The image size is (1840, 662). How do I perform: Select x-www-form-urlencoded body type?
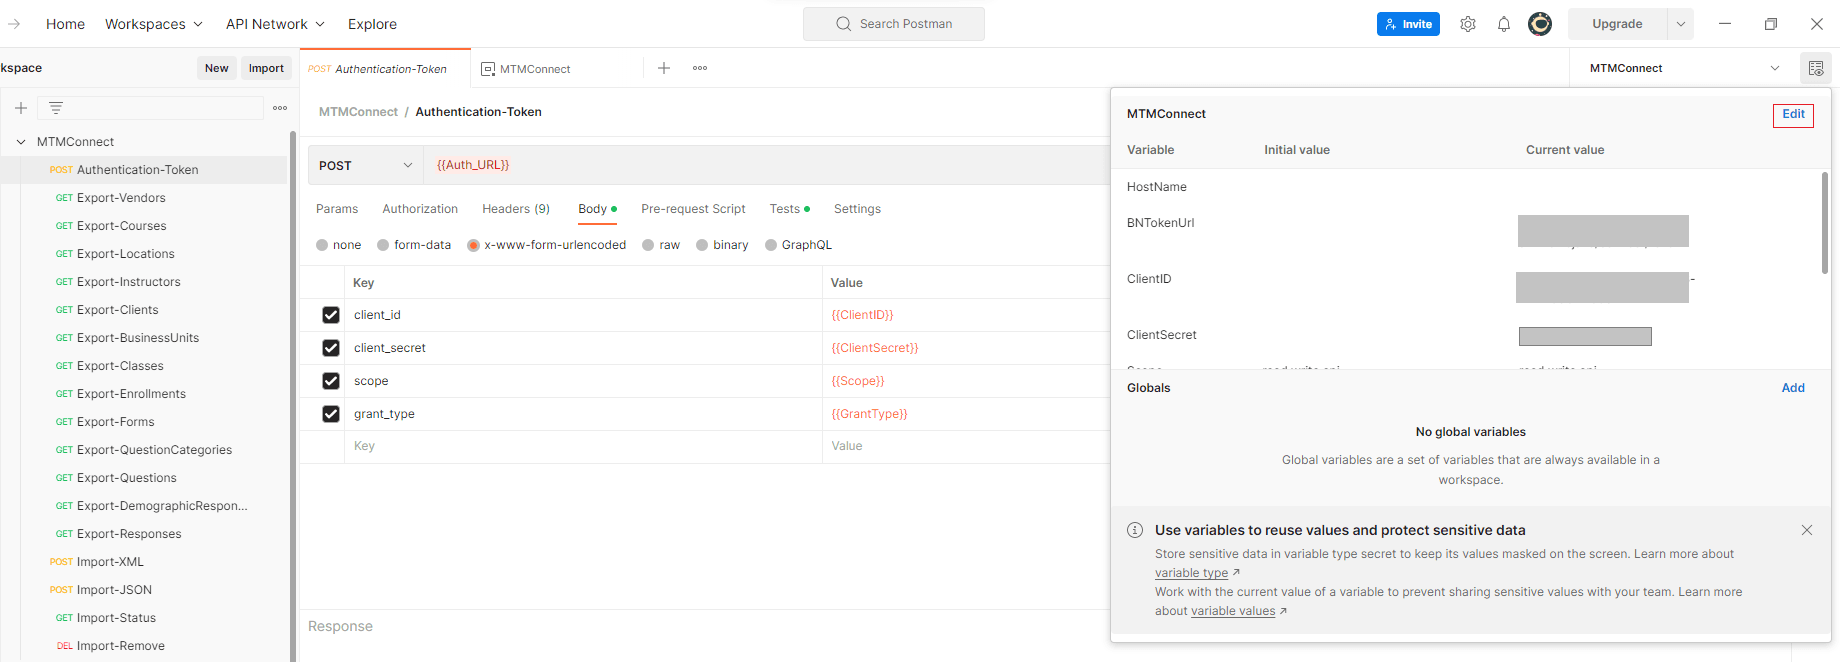(474, 245)
